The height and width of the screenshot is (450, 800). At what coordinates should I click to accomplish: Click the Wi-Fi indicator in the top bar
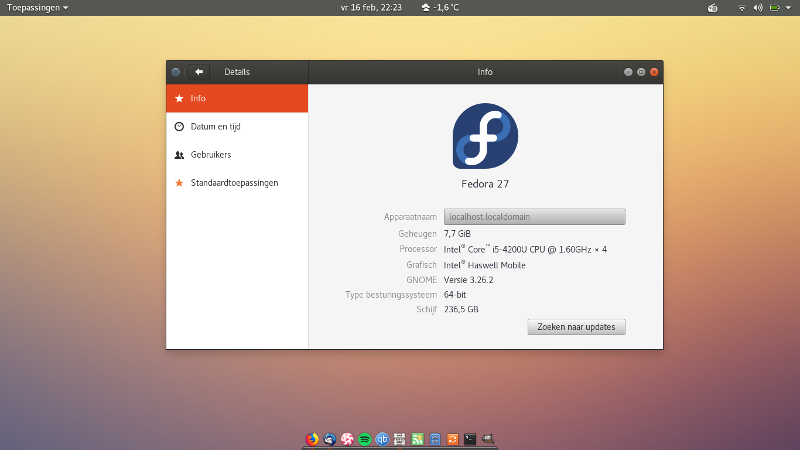(742, 8)
